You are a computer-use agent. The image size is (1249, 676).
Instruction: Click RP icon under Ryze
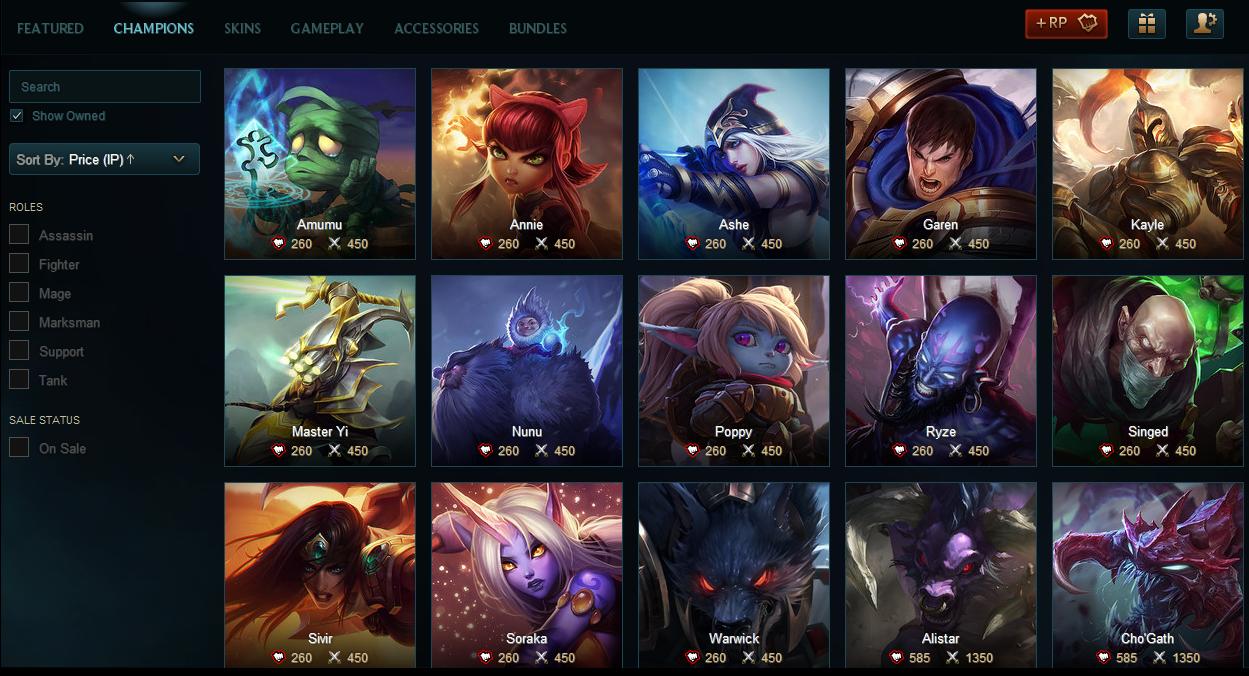(x=899, y=451)
